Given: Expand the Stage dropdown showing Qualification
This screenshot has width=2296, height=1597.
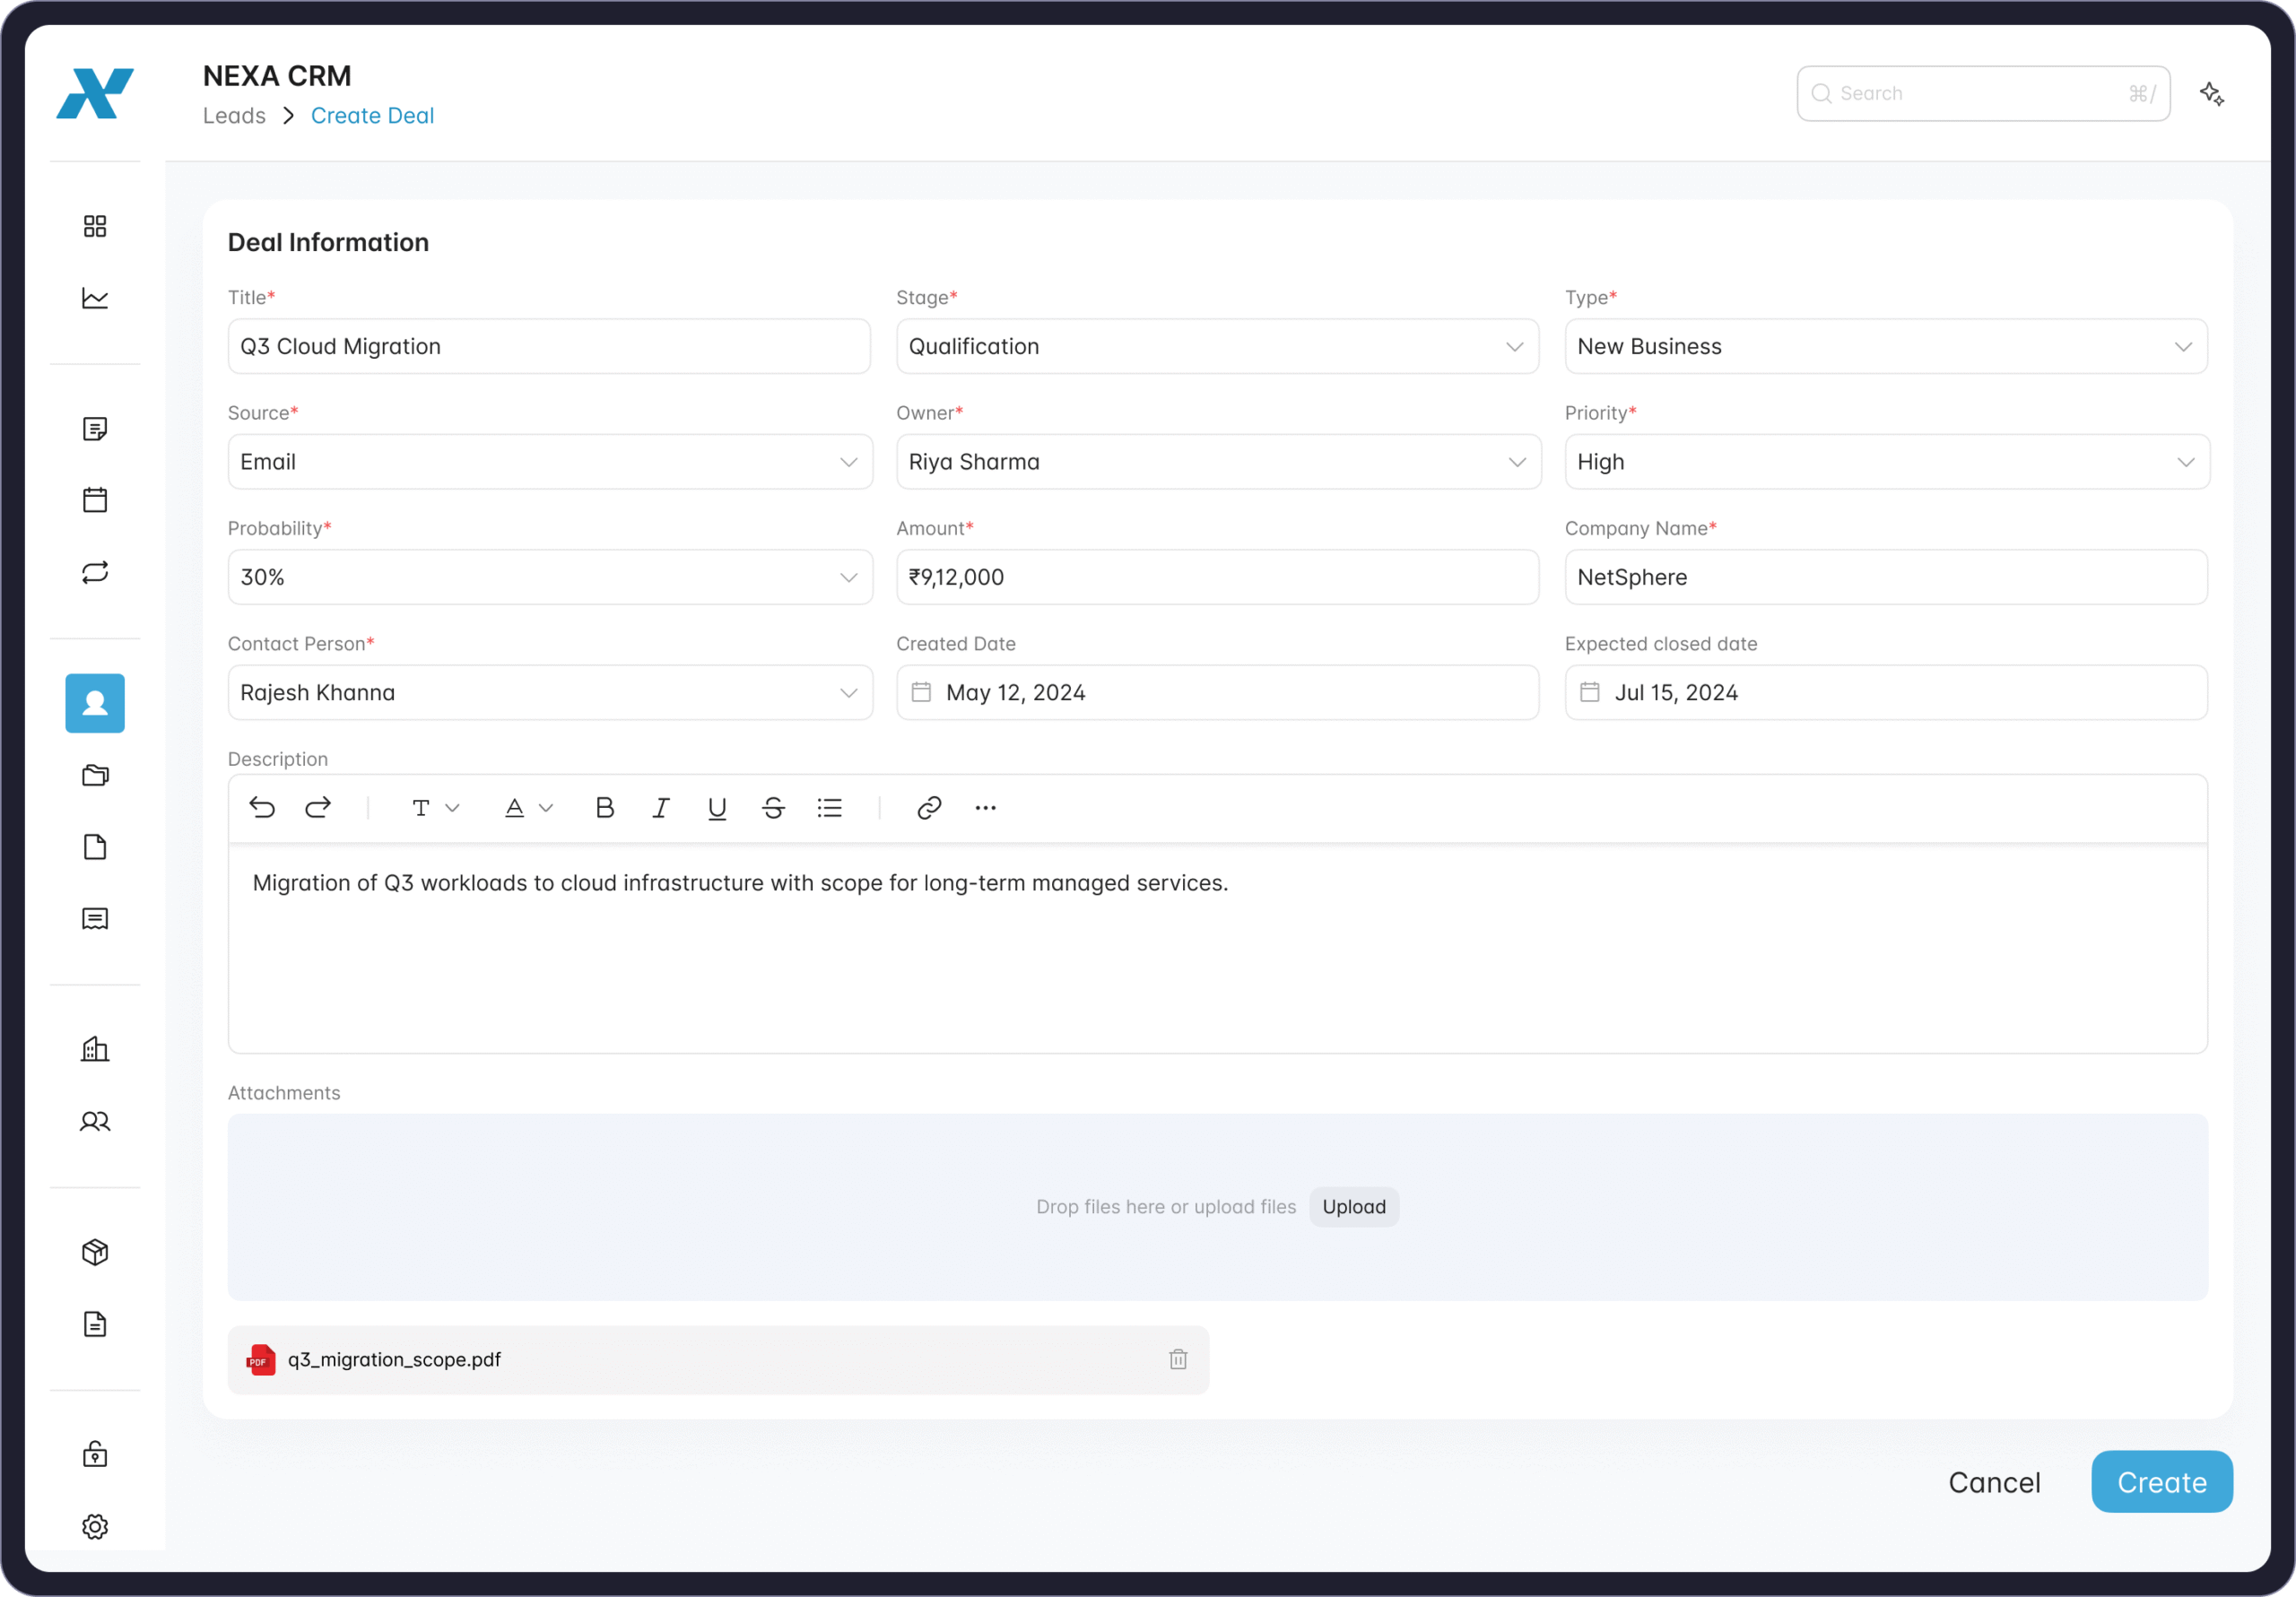Looking at the screenshot, I should click(1217, 346).
